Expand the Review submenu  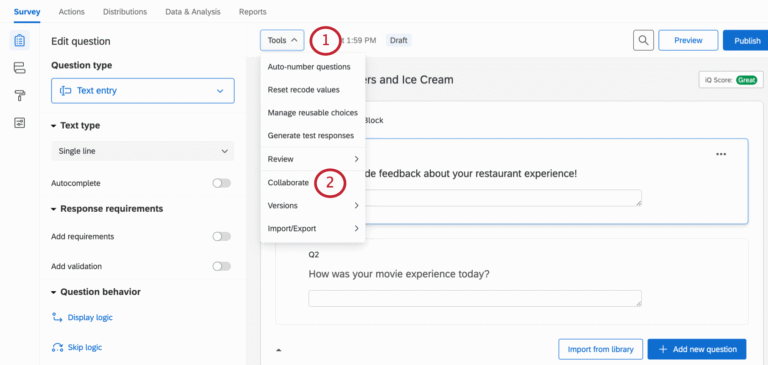tap(313, 159)
